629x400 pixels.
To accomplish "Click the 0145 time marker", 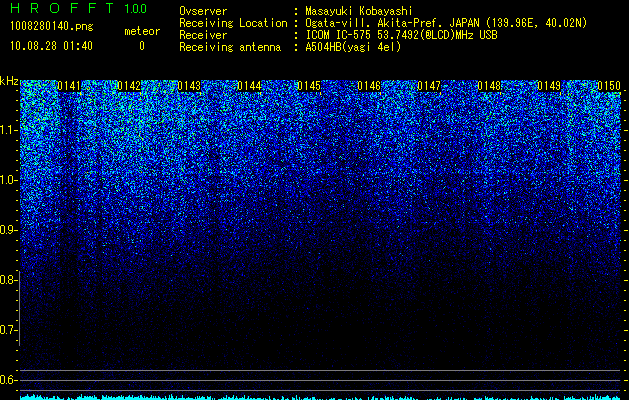I will coord(309,86).
